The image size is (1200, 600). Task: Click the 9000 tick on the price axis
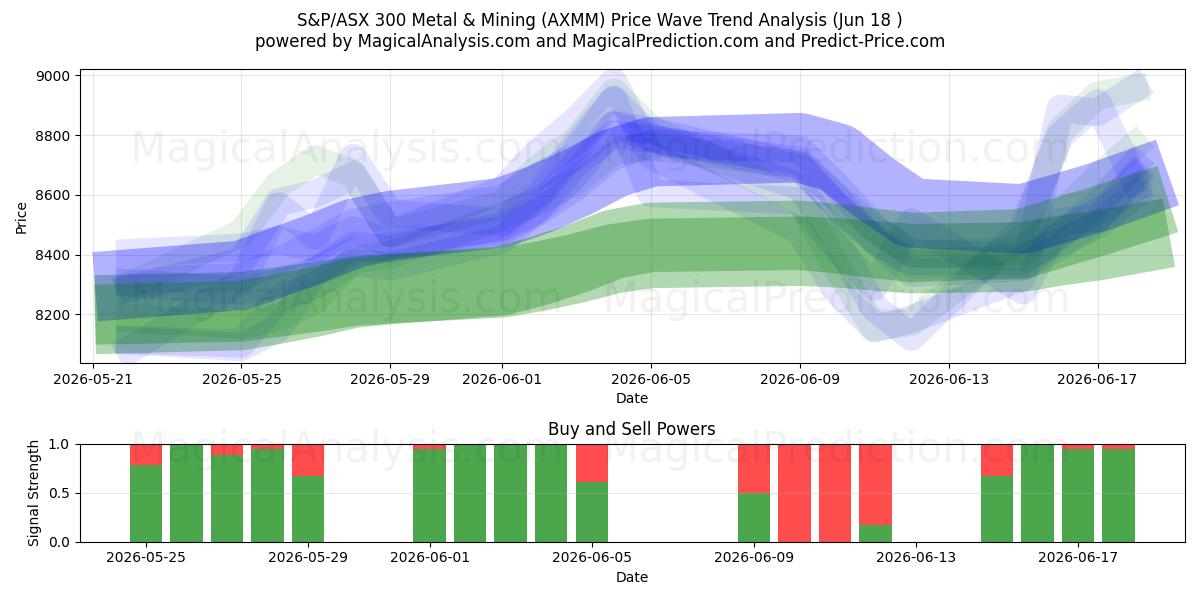click(54, 76)
